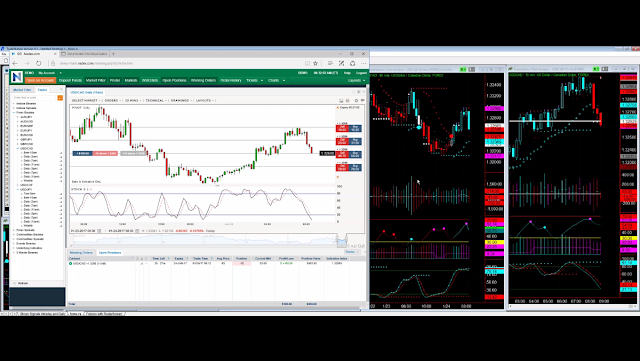Screen dimensions: 640x361
Task: Click the chart range navigator right handle
Action: coord(346,238)
